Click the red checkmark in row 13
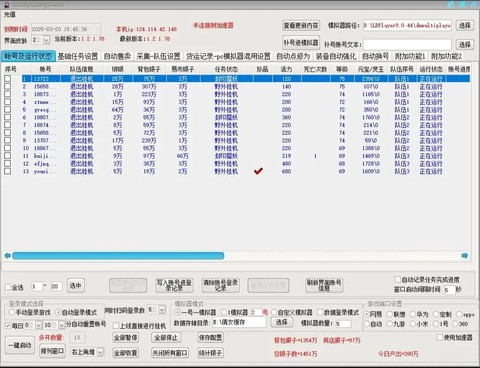480x368 pixels. 258,171
